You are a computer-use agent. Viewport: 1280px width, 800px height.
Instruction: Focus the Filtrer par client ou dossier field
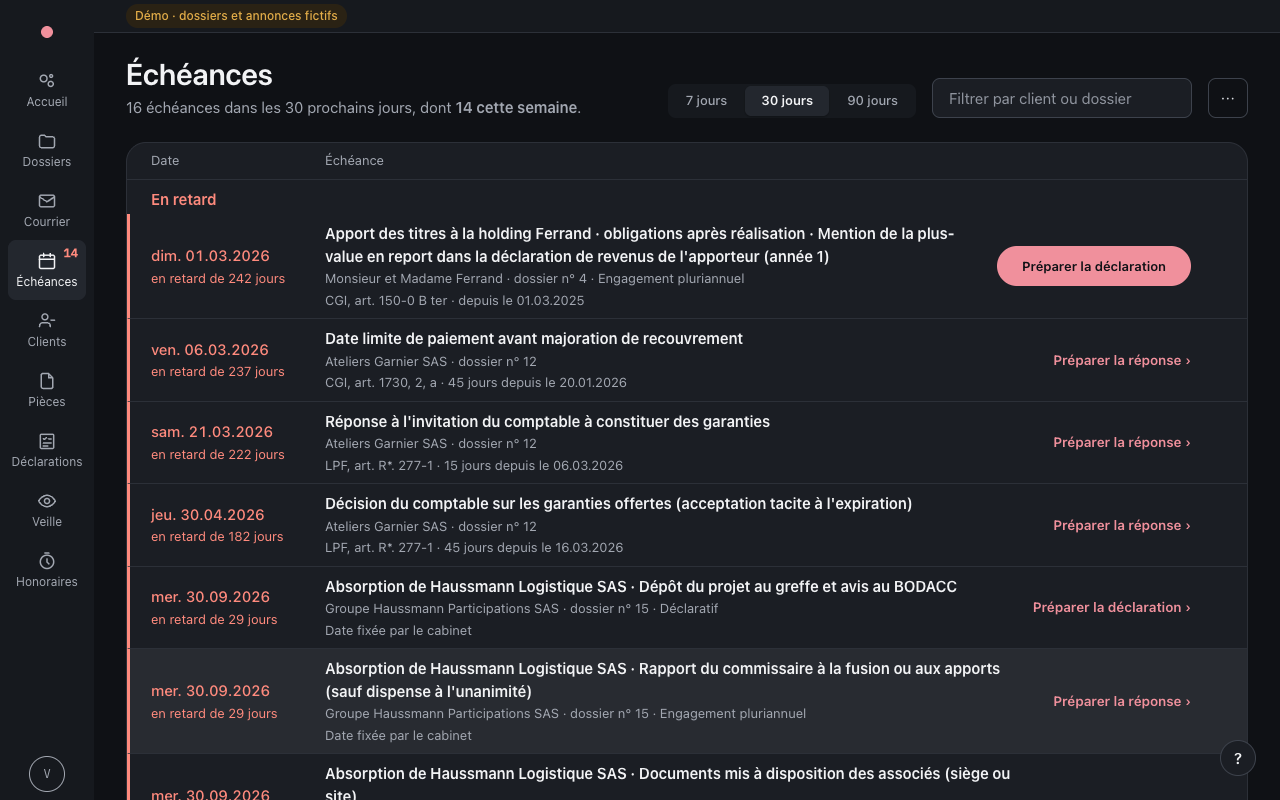(1062, 98)
